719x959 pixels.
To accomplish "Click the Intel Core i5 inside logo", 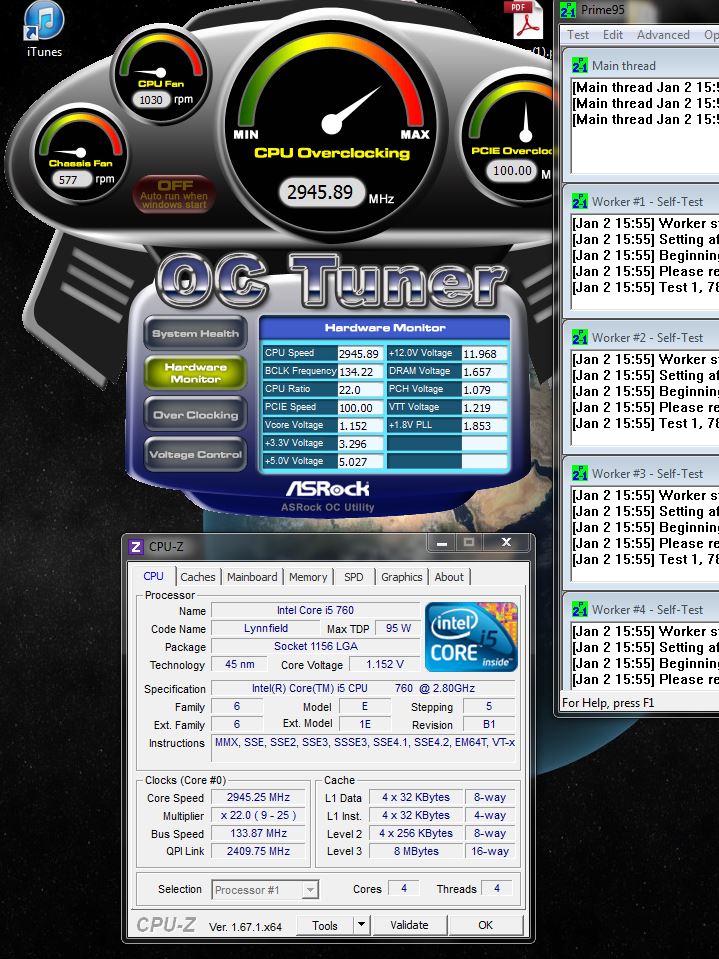I will [471, 637].
